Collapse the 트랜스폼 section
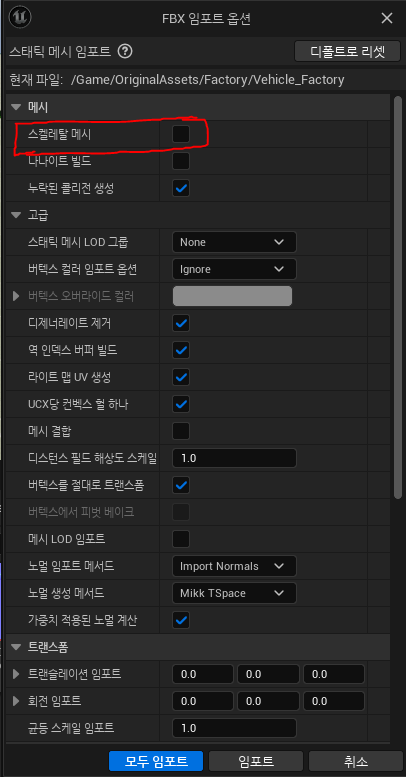This screenshot has height=777, width=406. 17,647
